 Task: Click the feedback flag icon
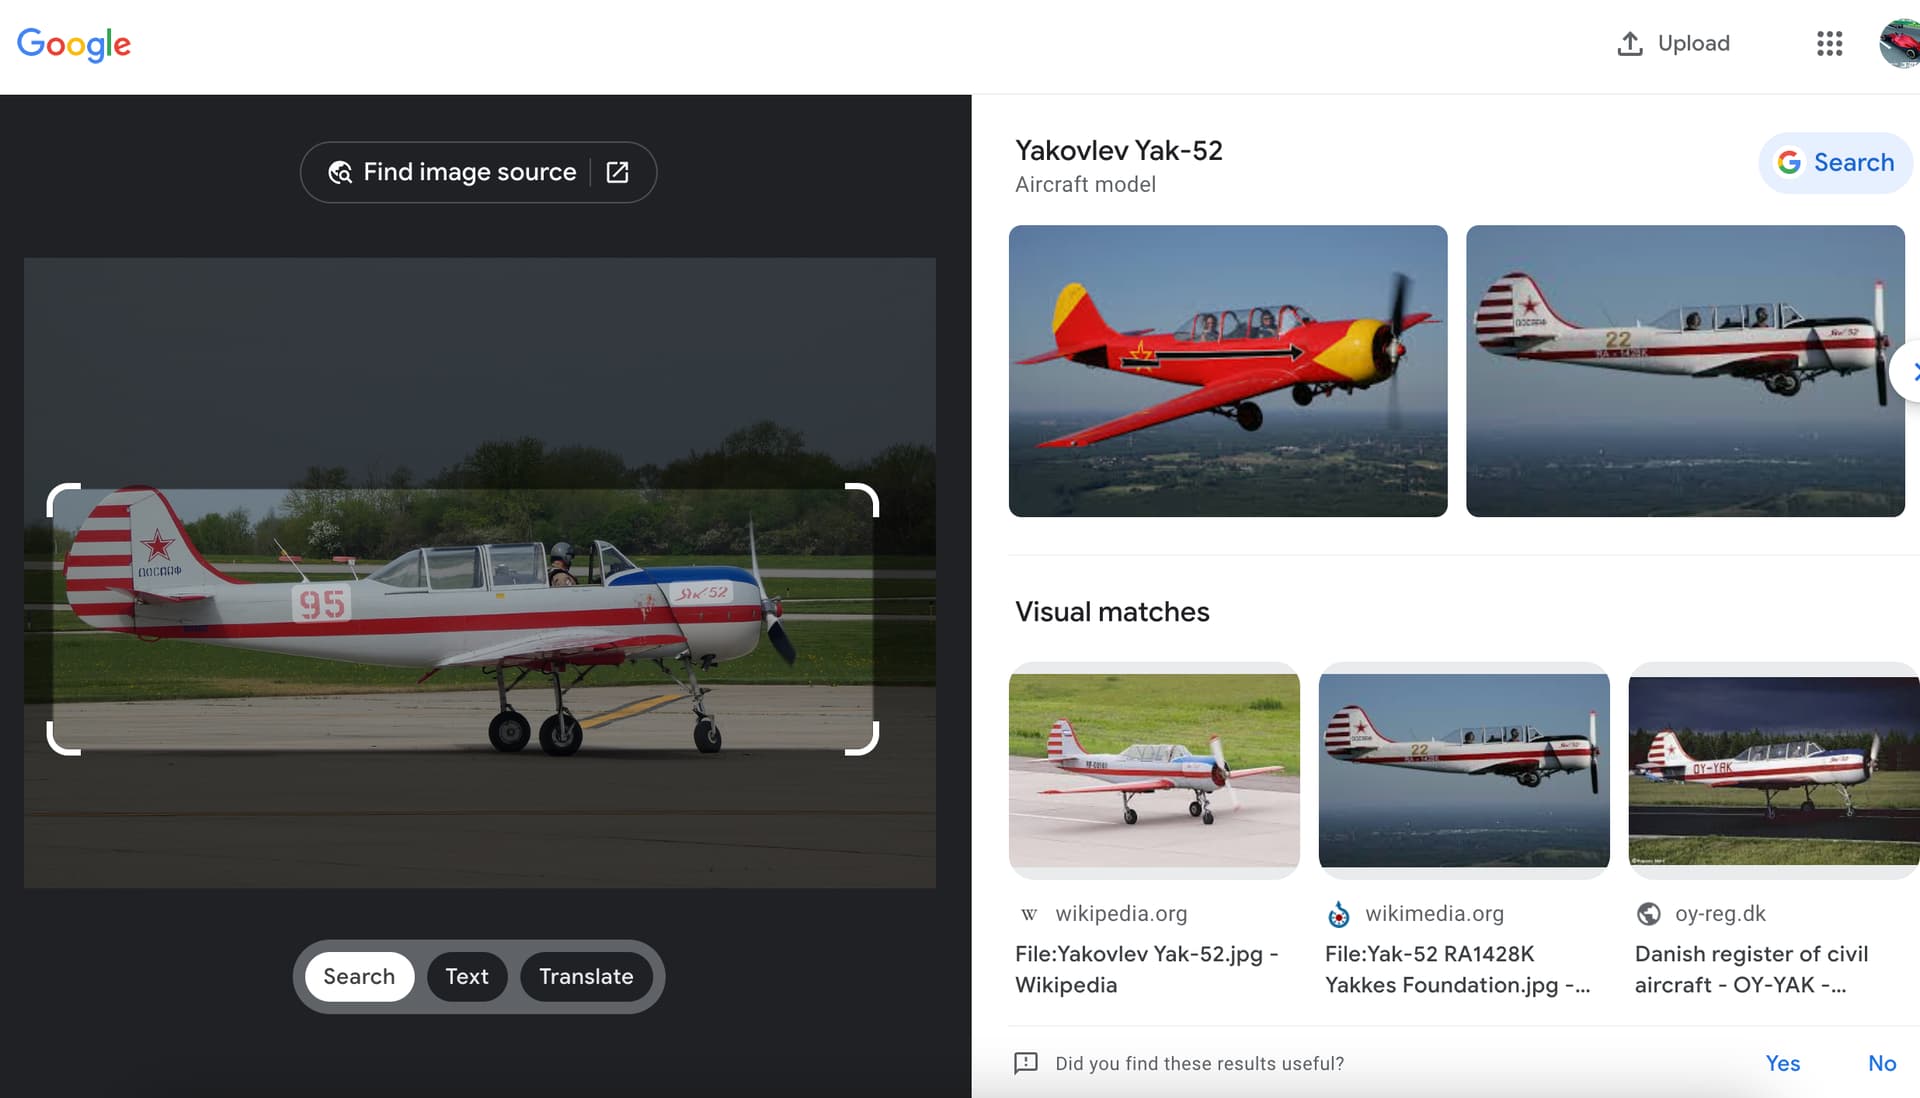tap(1026, 1063)
